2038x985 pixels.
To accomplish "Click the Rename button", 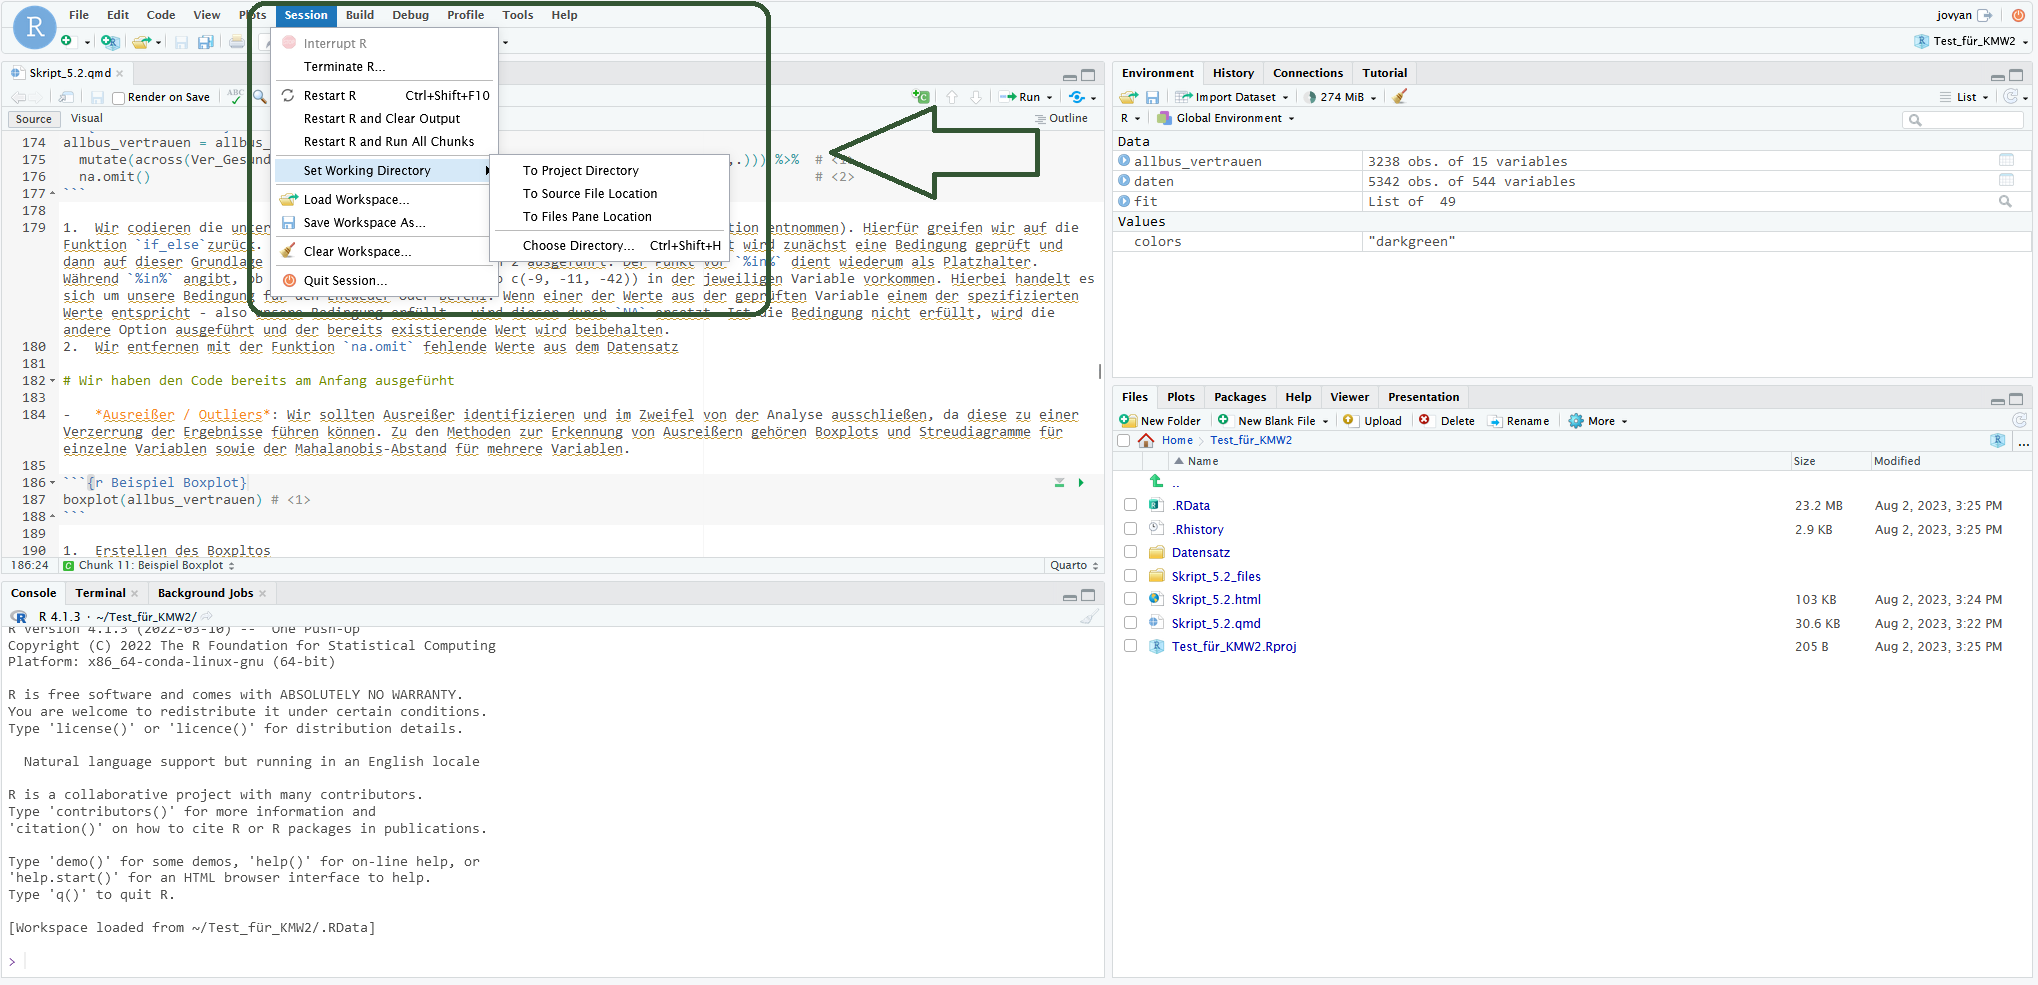I will pyautogui.click(x=1518, y=421).
